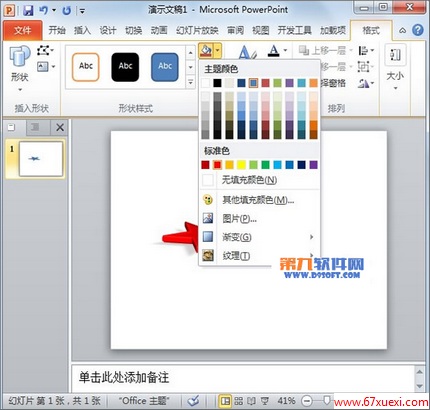Screen dimensions: 430x410
Task: Select Slide Sorter view icon in status bar
Action: tap(238, 400)
